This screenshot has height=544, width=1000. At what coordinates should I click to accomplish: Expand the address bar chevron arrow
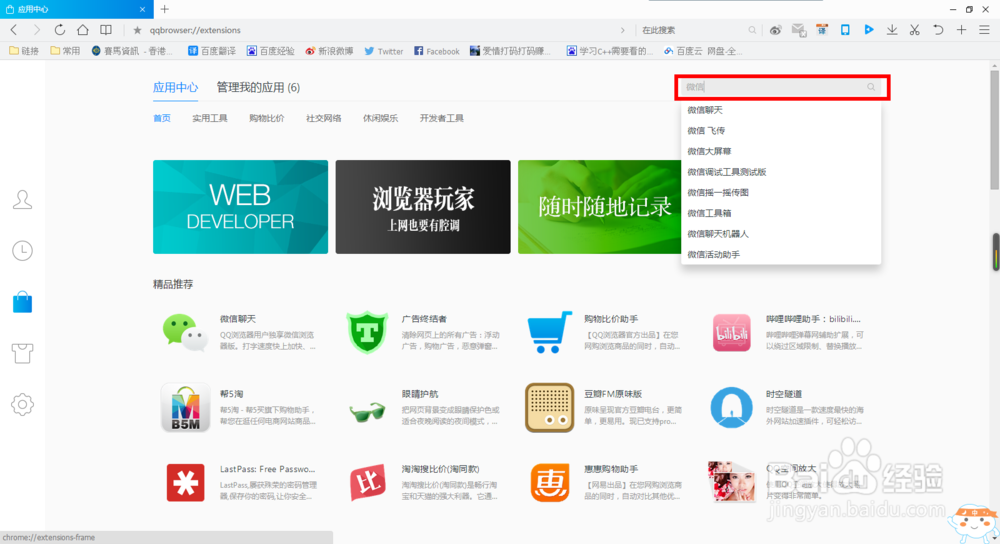pos(622,30)
